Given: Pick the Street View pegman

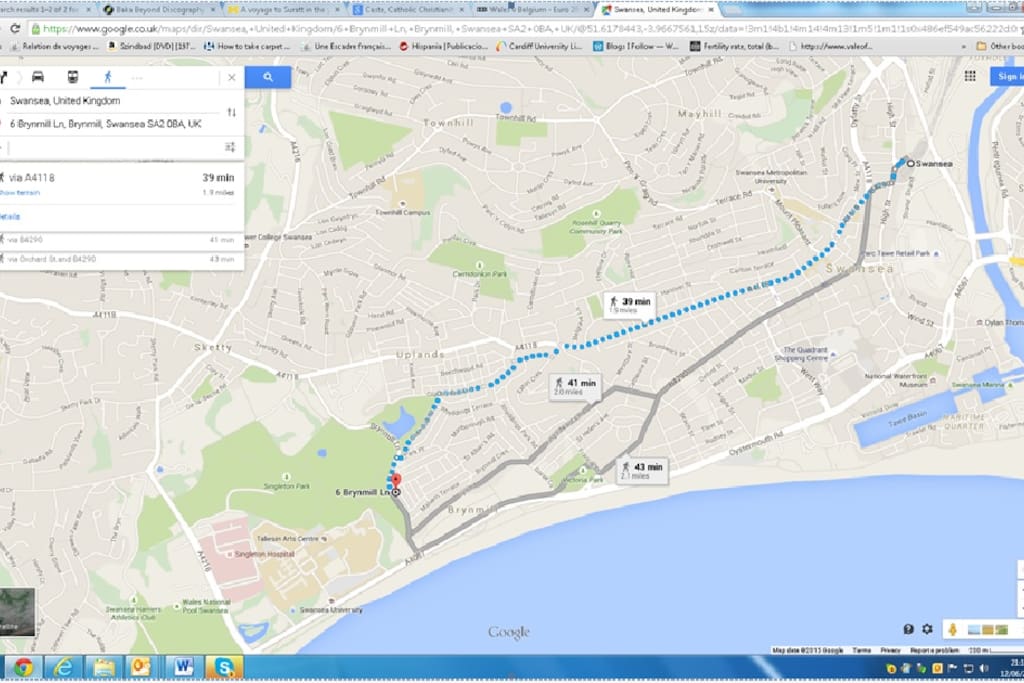Looking at the screenshot, I should click(x=953, y=629).
